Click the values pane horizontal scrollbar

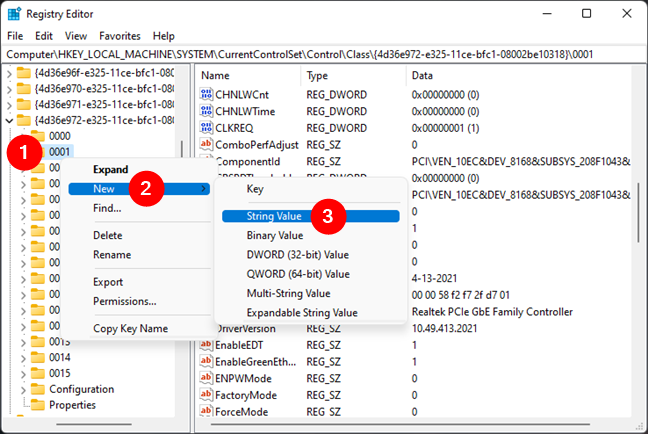tap(400, 424)
